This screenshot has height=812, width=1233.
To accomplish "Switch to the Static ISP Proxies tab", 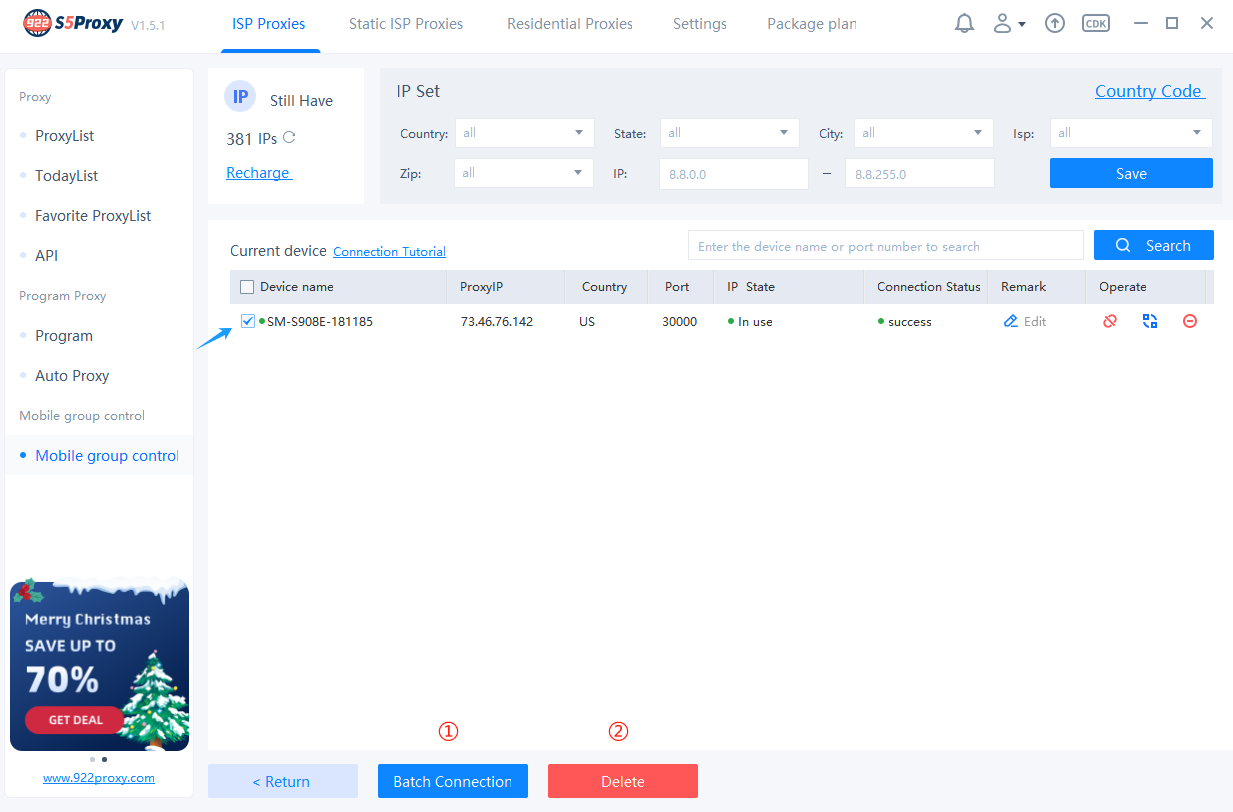I will pyautogui.click(x=406, y=24).
